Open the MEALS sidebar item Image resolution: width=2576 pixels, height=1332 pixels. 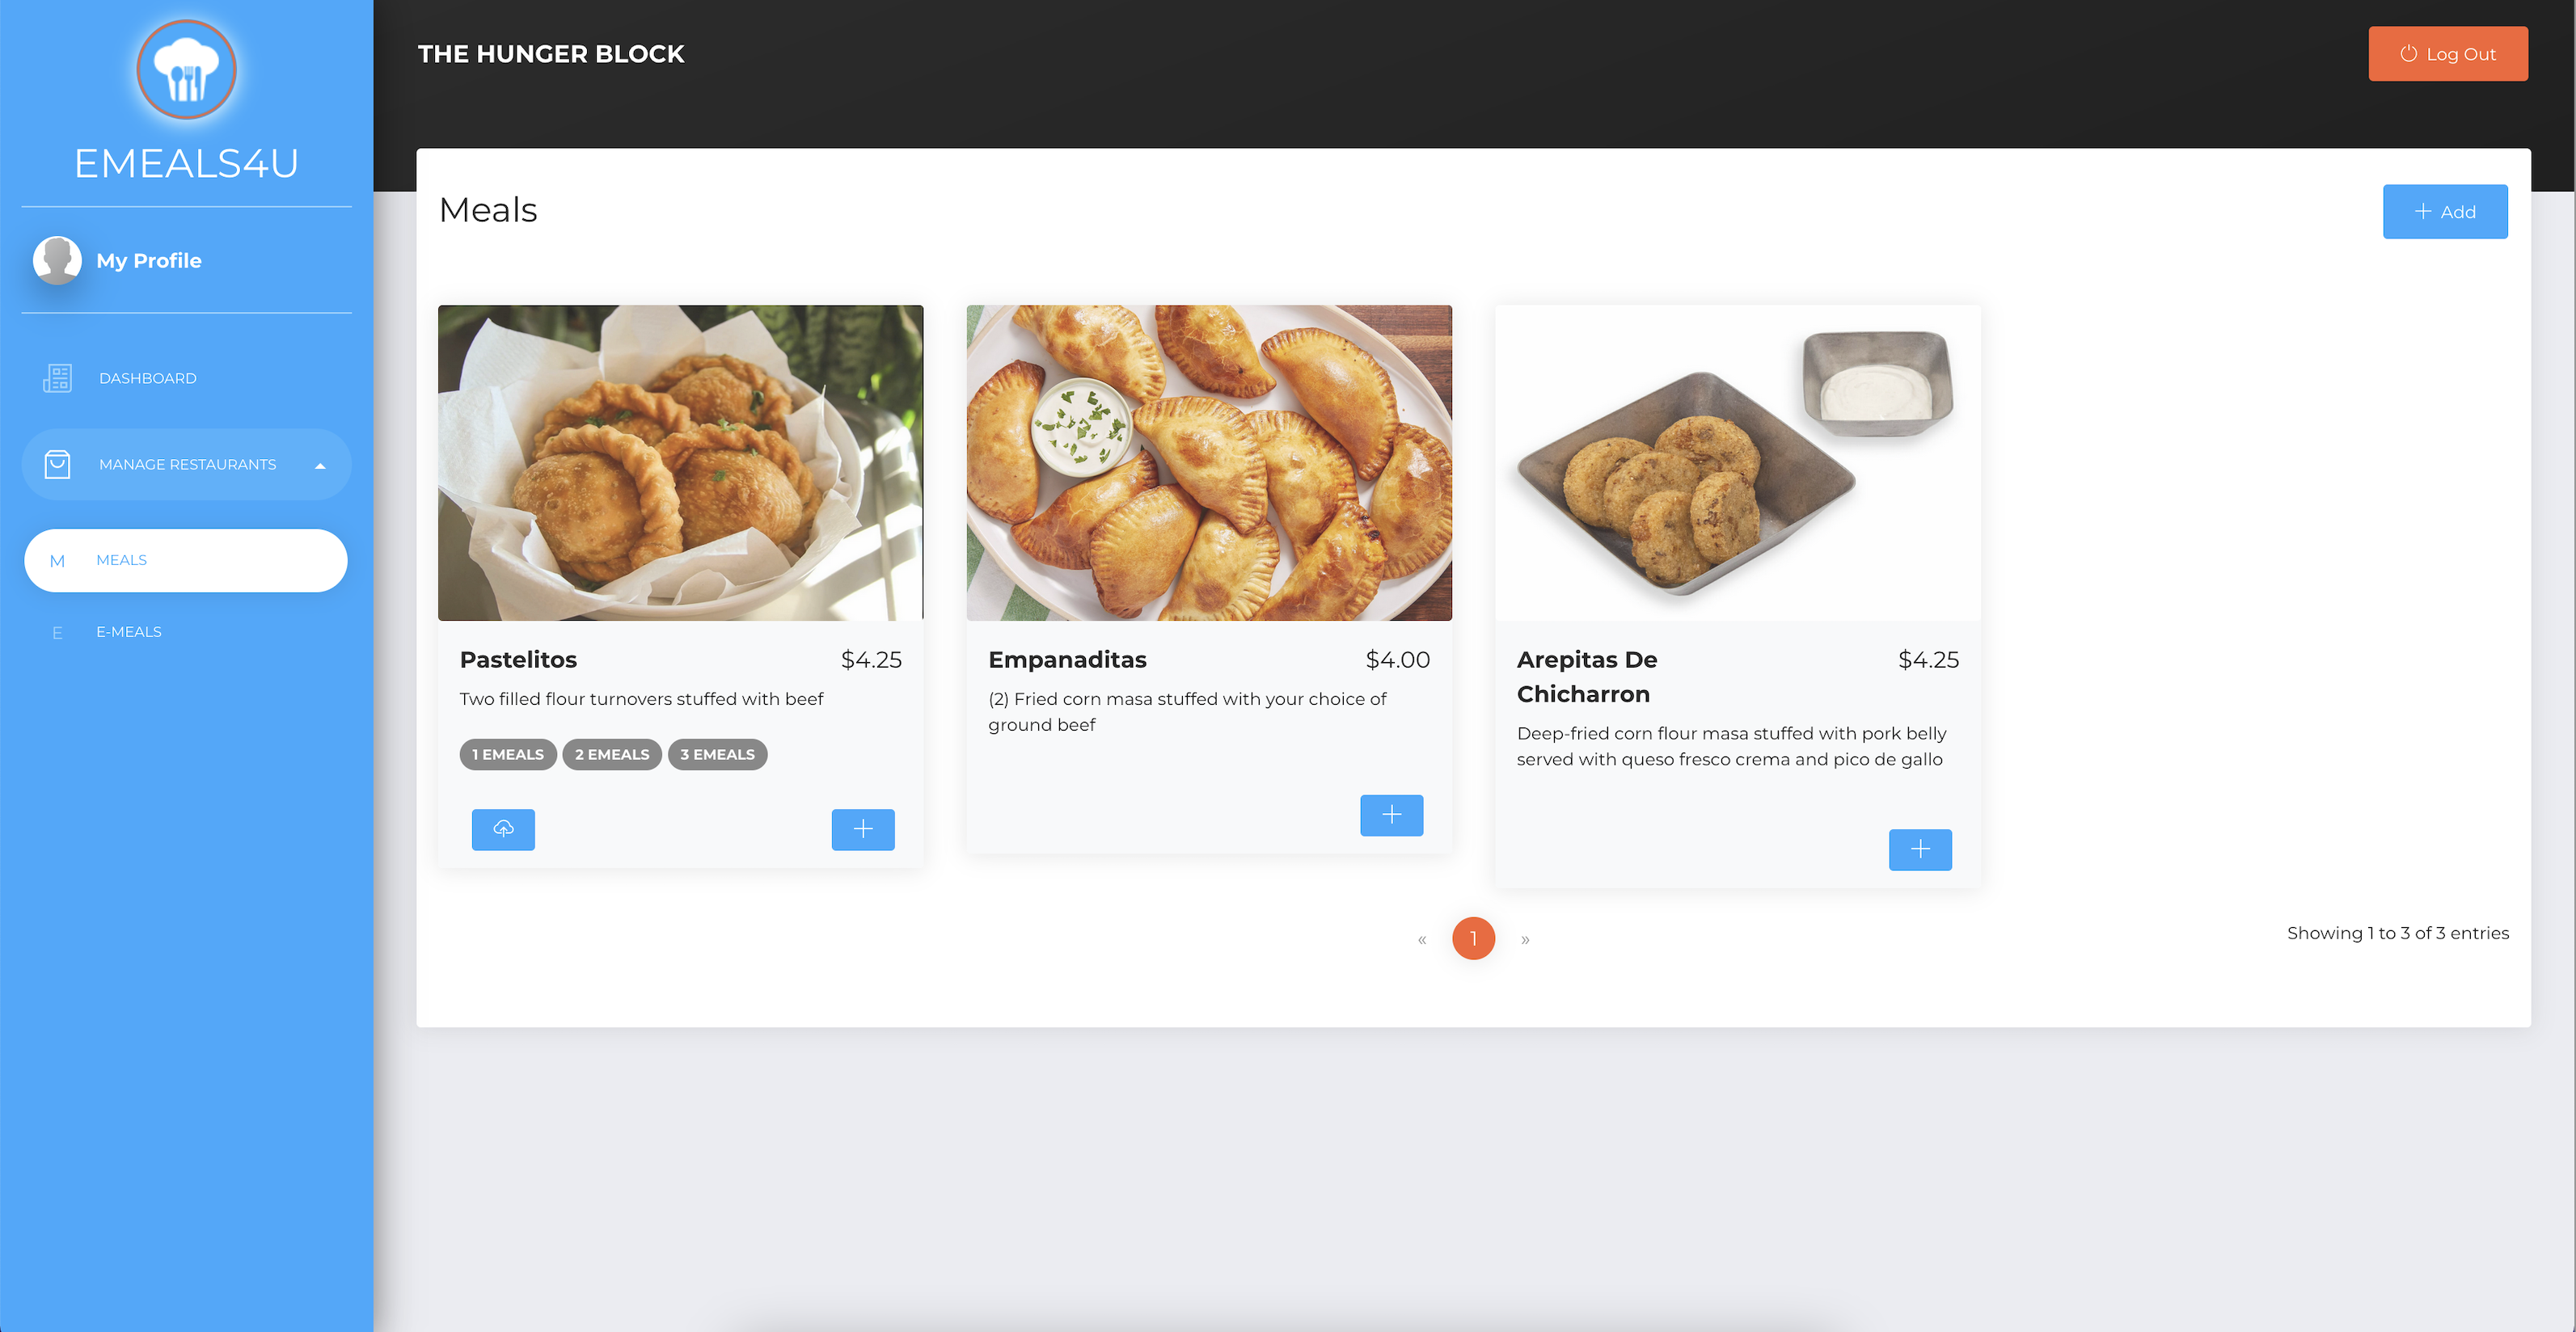tap(185, 561)
